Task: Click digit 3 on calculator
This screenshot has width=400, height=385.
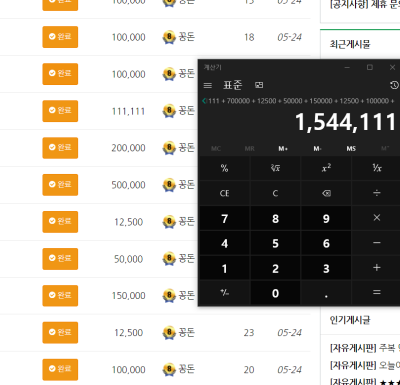Action: [326, 268]
